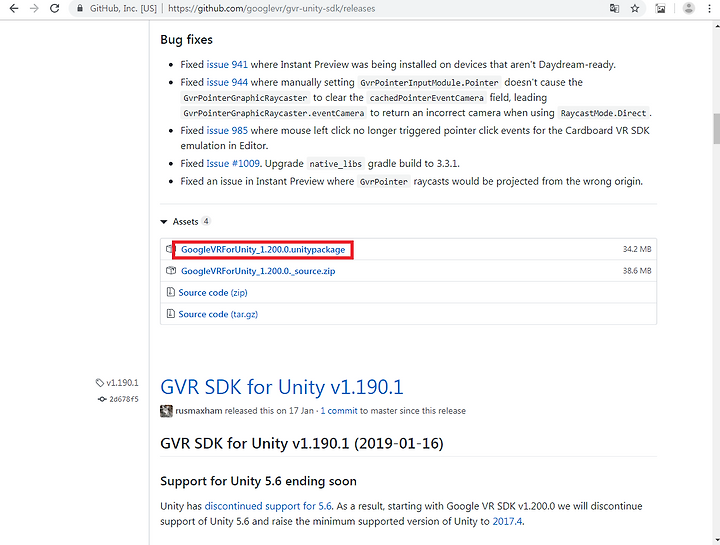The width and height of the screenshot is (720, 545).
Task: Open the user profile avatar icon
Action: click(x=688, y=8)
